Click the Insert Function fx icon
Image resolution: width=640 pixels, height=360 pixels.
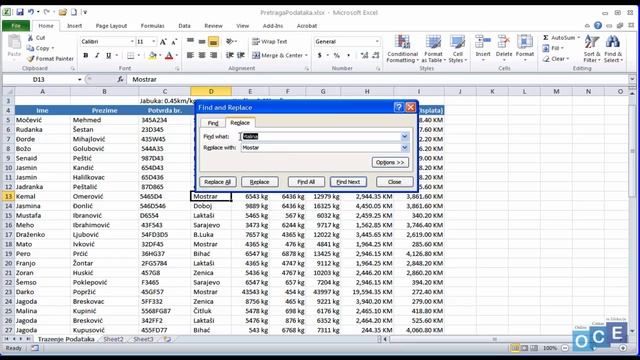coord(120,79)
